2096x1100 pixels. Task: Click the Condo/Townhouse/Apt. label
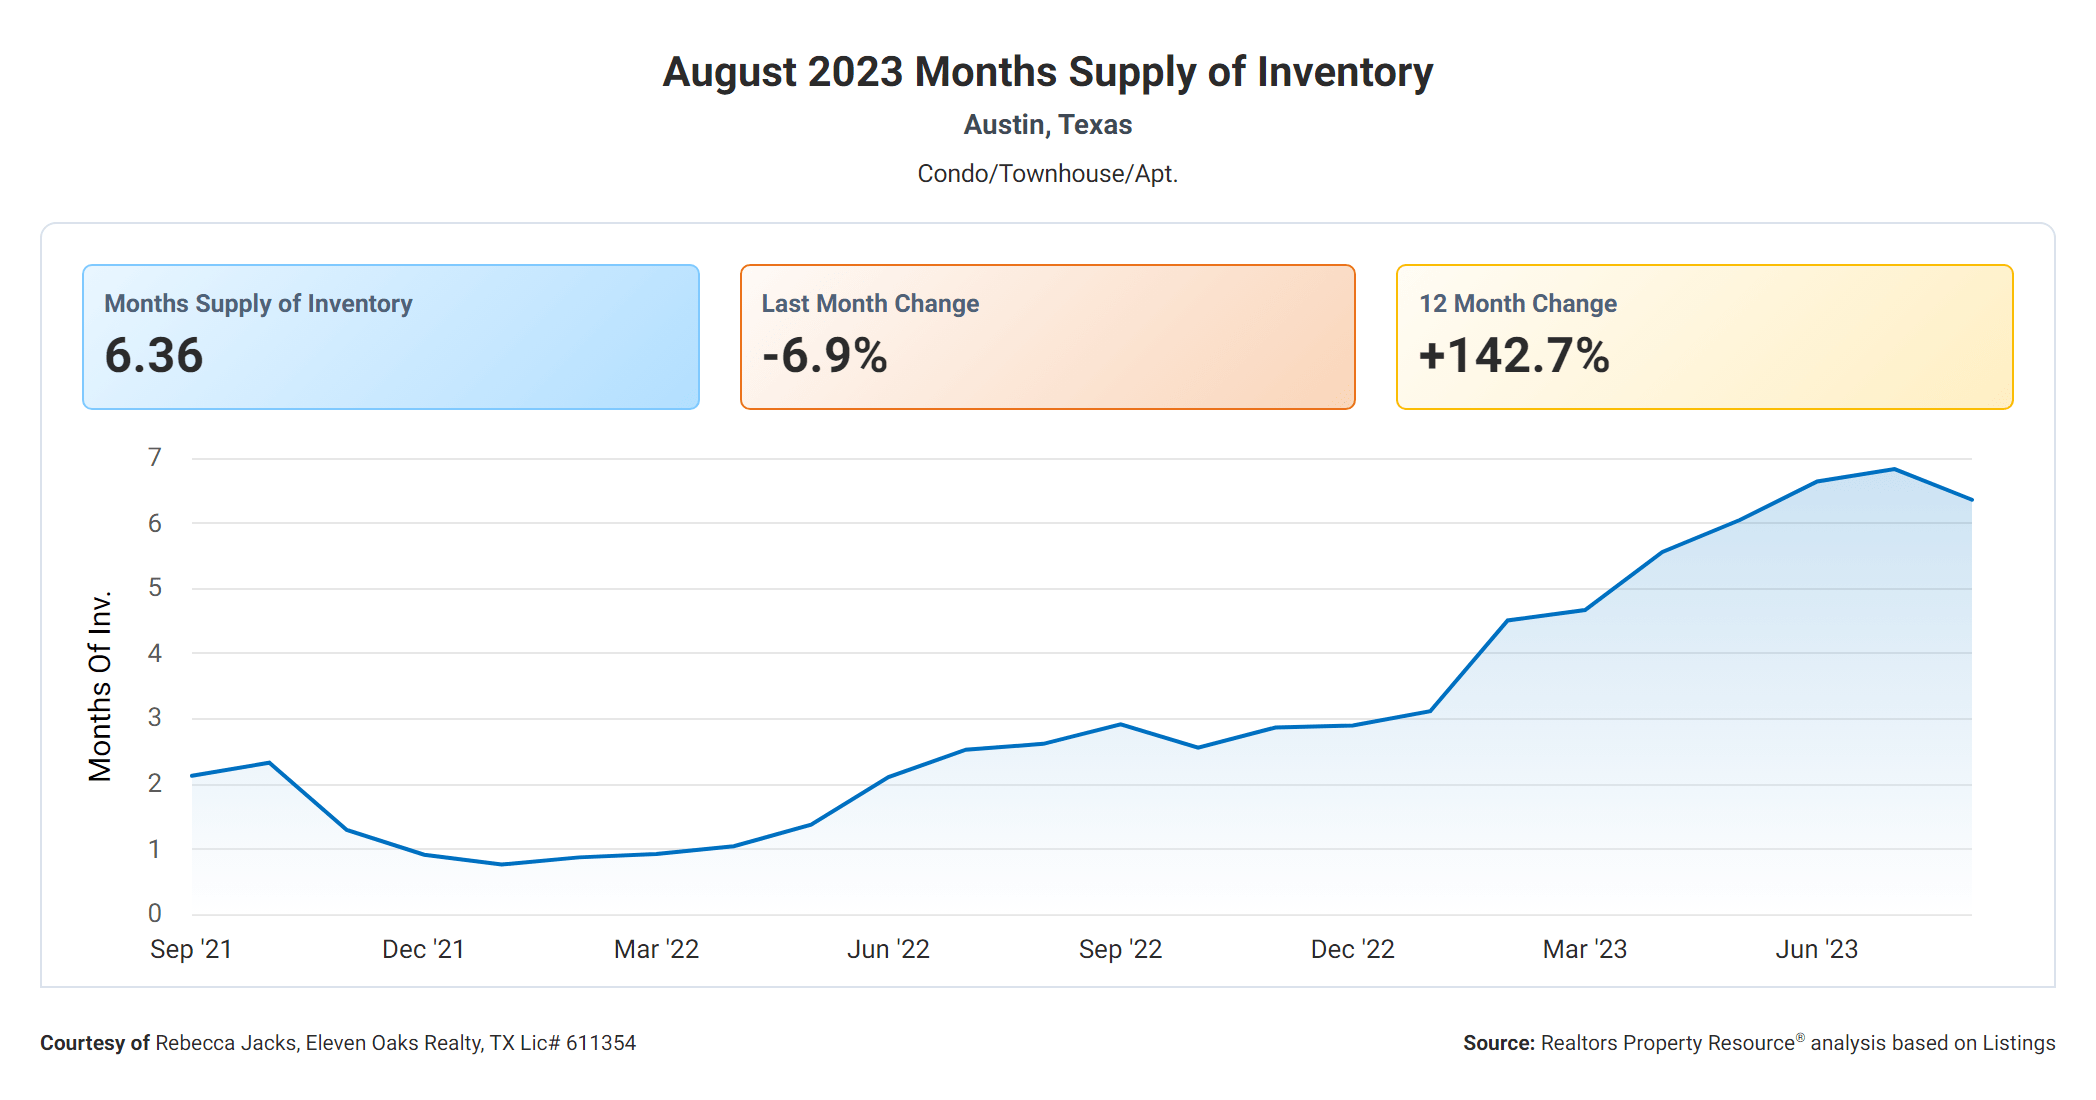coord(1047,172)
